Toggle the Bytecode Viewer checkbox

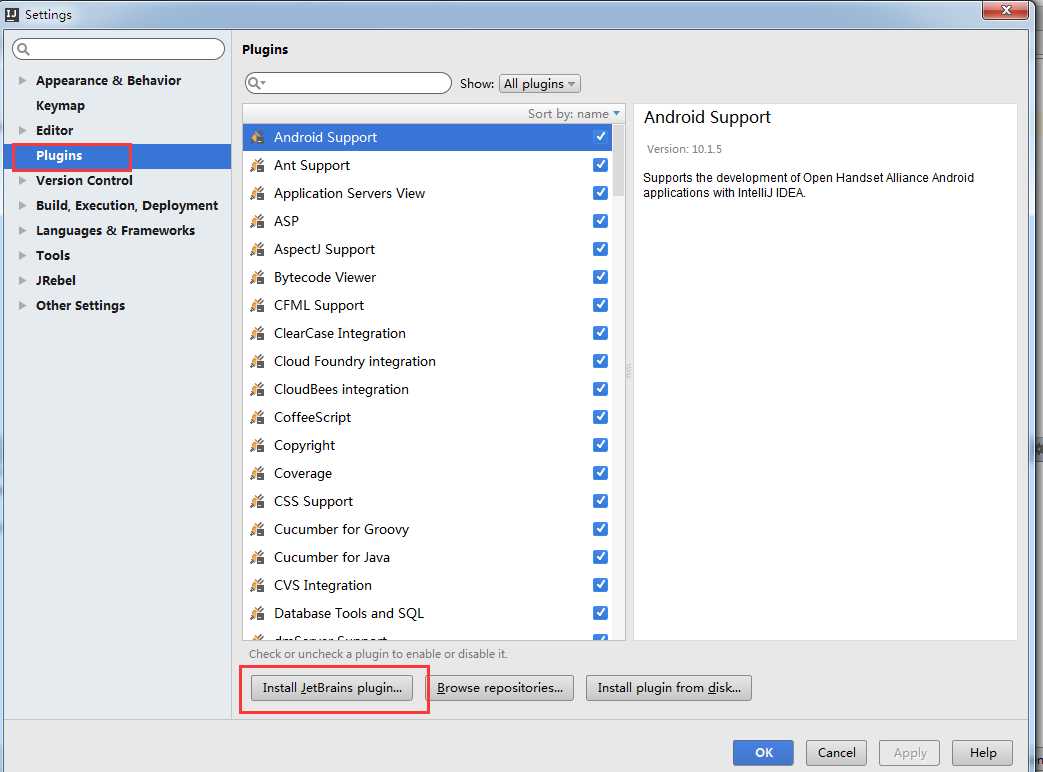coord(600,276)
